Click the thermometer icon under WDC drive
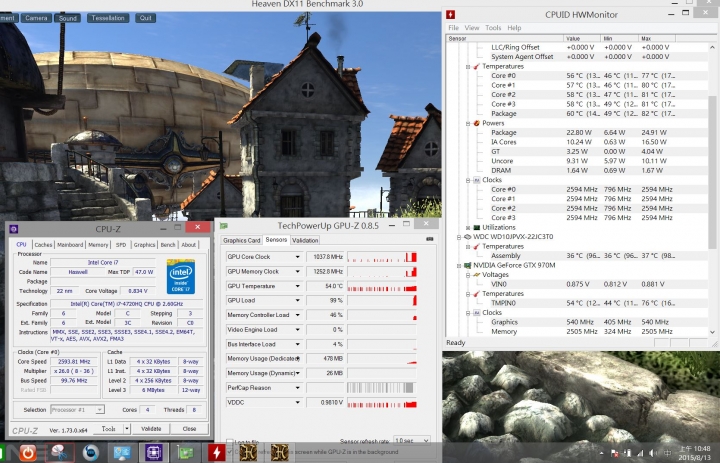The image size is (720, 463). point(477,246)
